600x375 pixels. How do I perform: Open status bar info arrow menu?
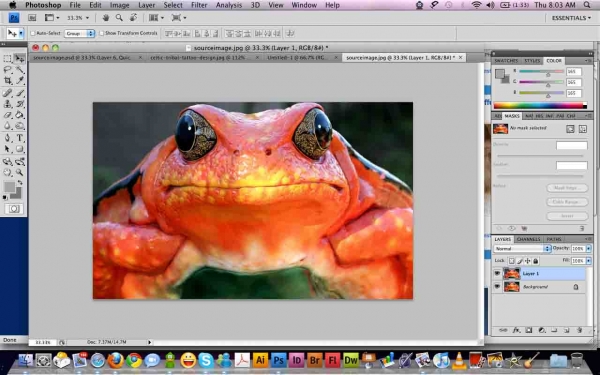[x=150, y=342]
